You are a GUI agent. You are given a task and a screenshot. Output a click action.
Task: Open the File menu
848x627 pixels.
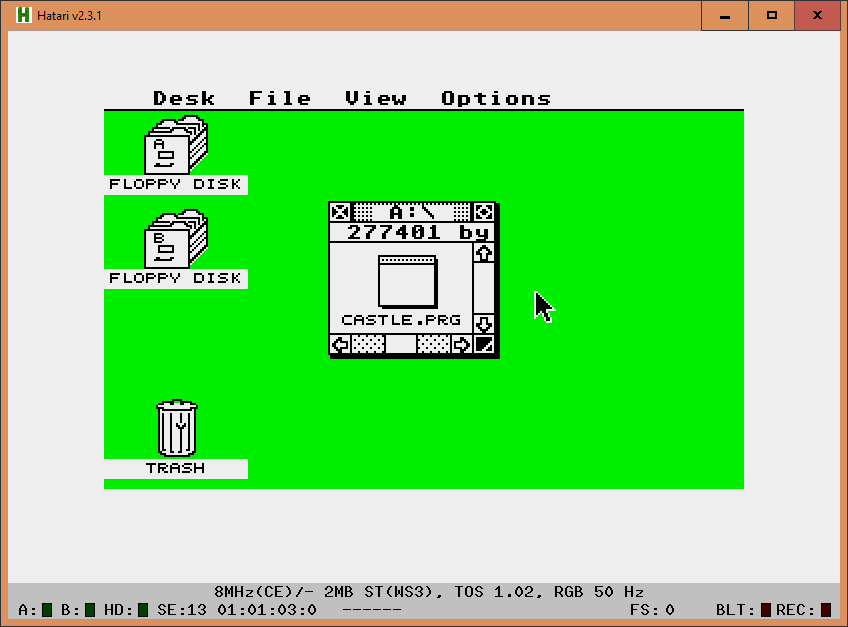point(280,98)
